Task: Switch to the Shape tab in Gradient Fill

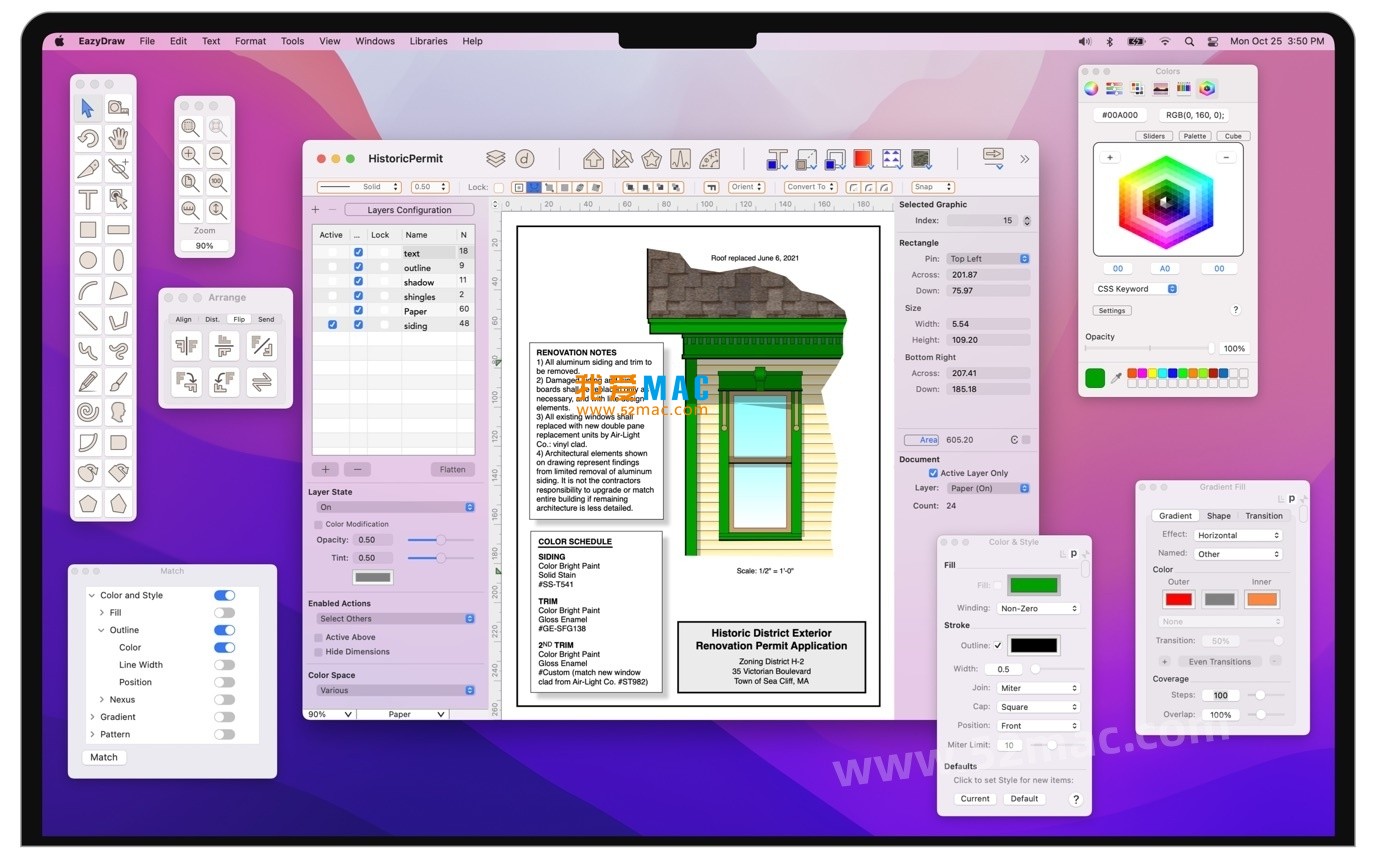Action: (x=1219, y=515)
